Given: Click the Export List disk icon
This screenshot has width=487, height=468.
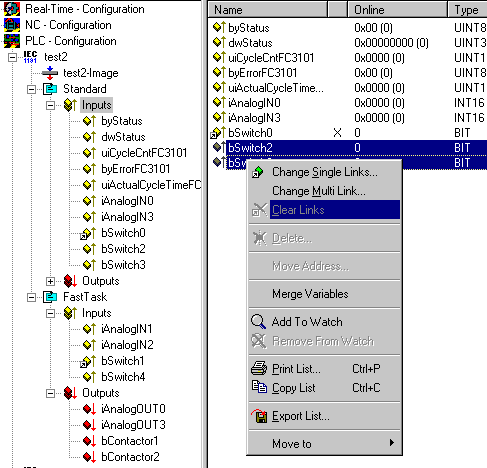Looking at the screenshot, I should point(259,416).
